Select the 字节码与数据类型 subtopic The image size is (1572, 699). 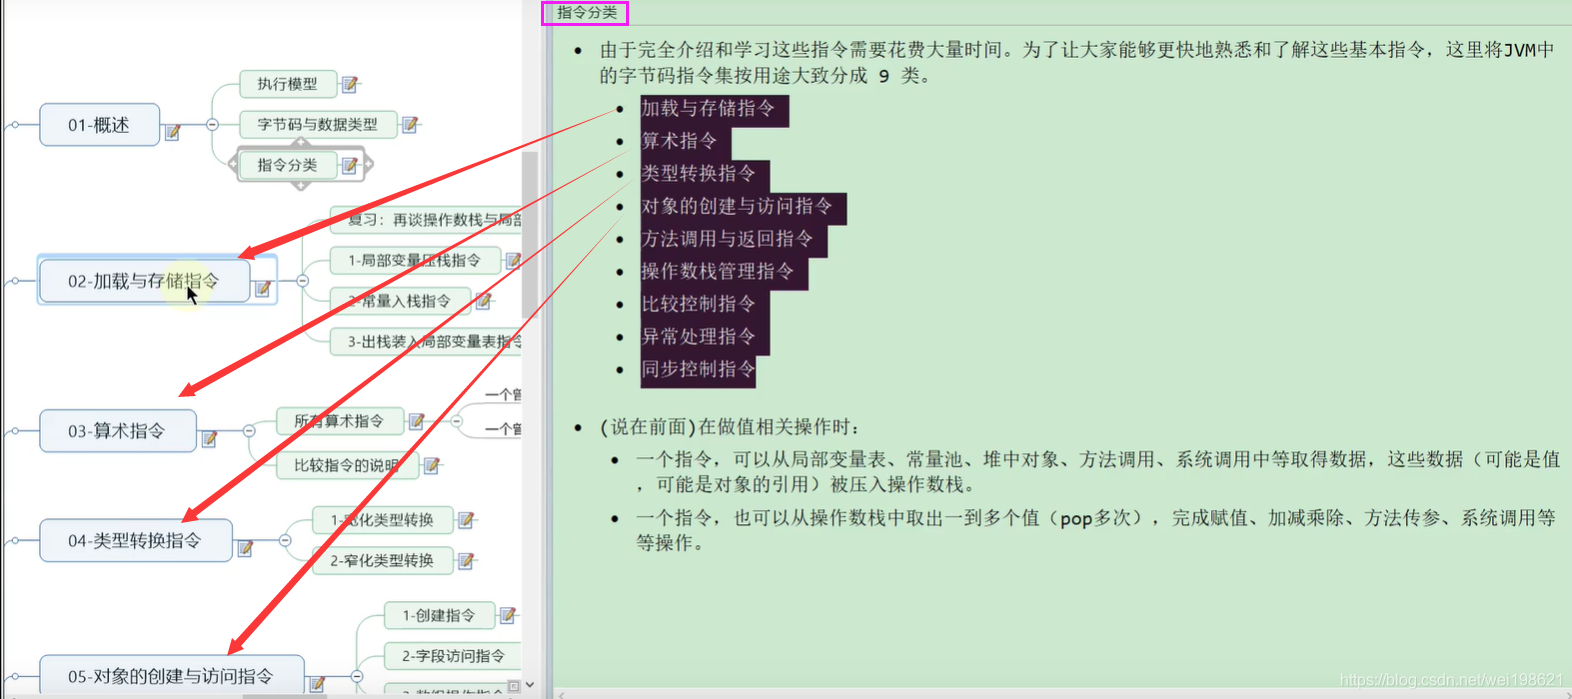click(x=318, y=125)
